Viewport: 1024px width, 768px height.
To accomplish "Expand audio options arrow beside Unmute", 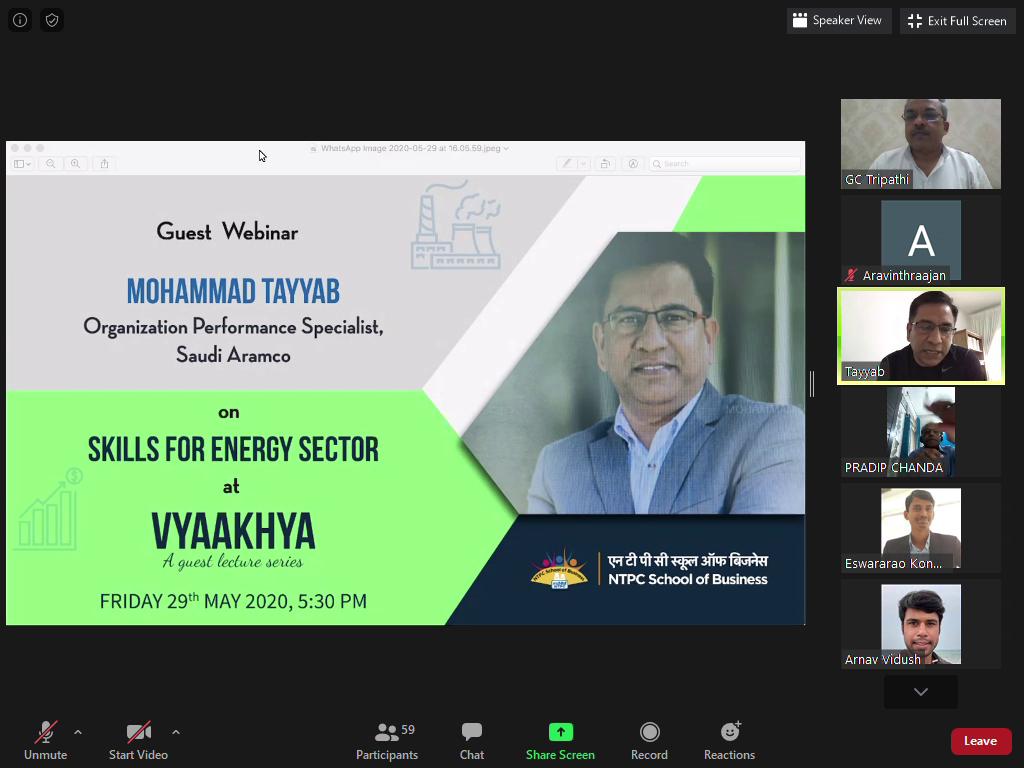I will [78, 732].
